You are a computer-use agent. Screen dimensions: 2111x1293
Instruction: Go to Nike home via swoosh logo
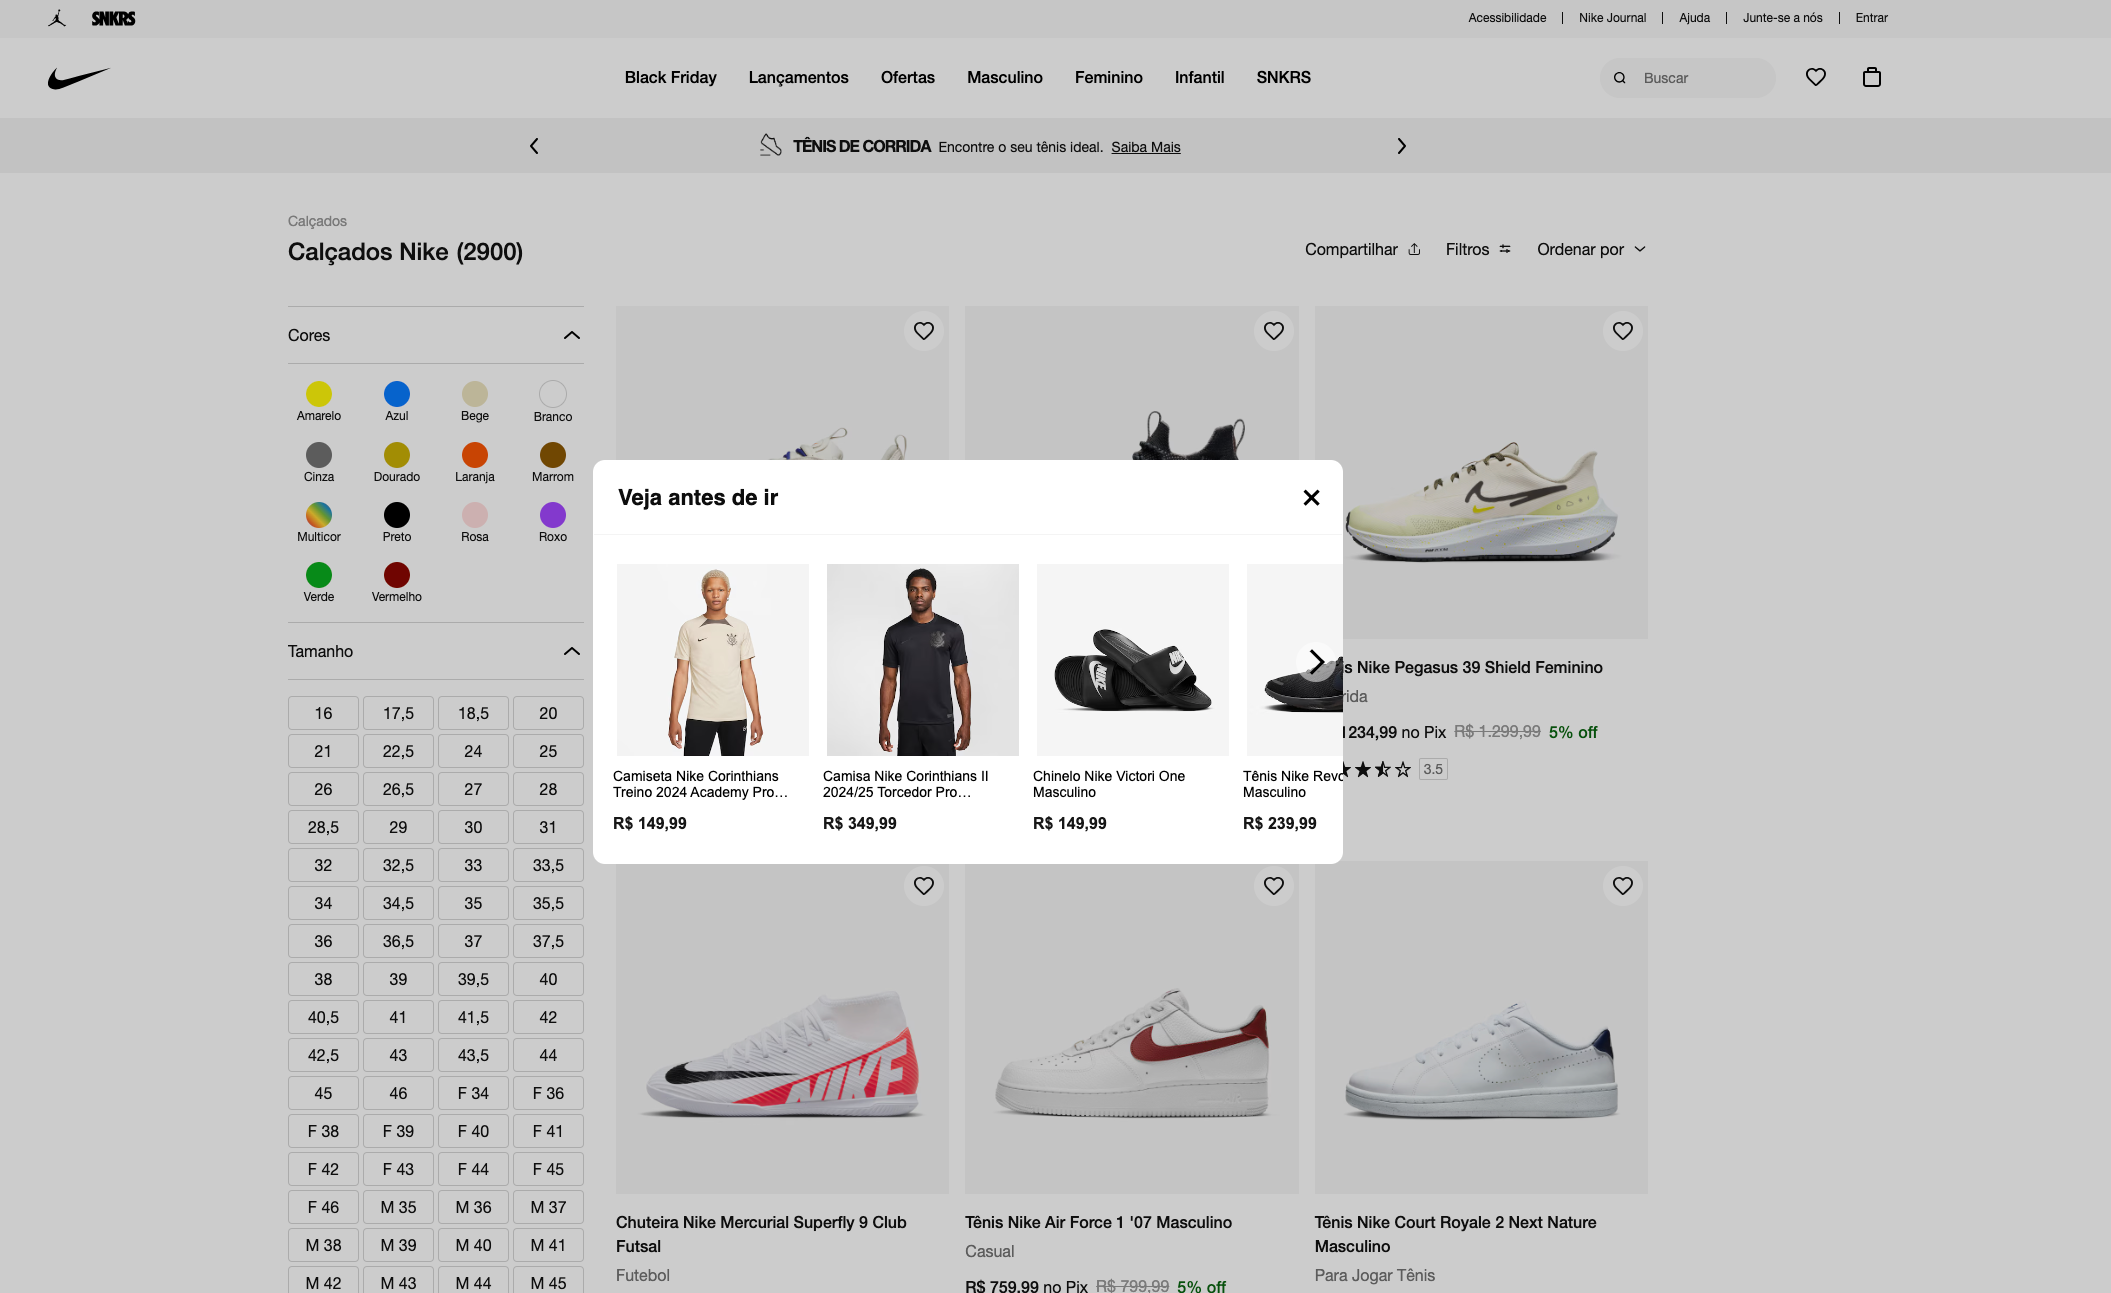[78, 78]
